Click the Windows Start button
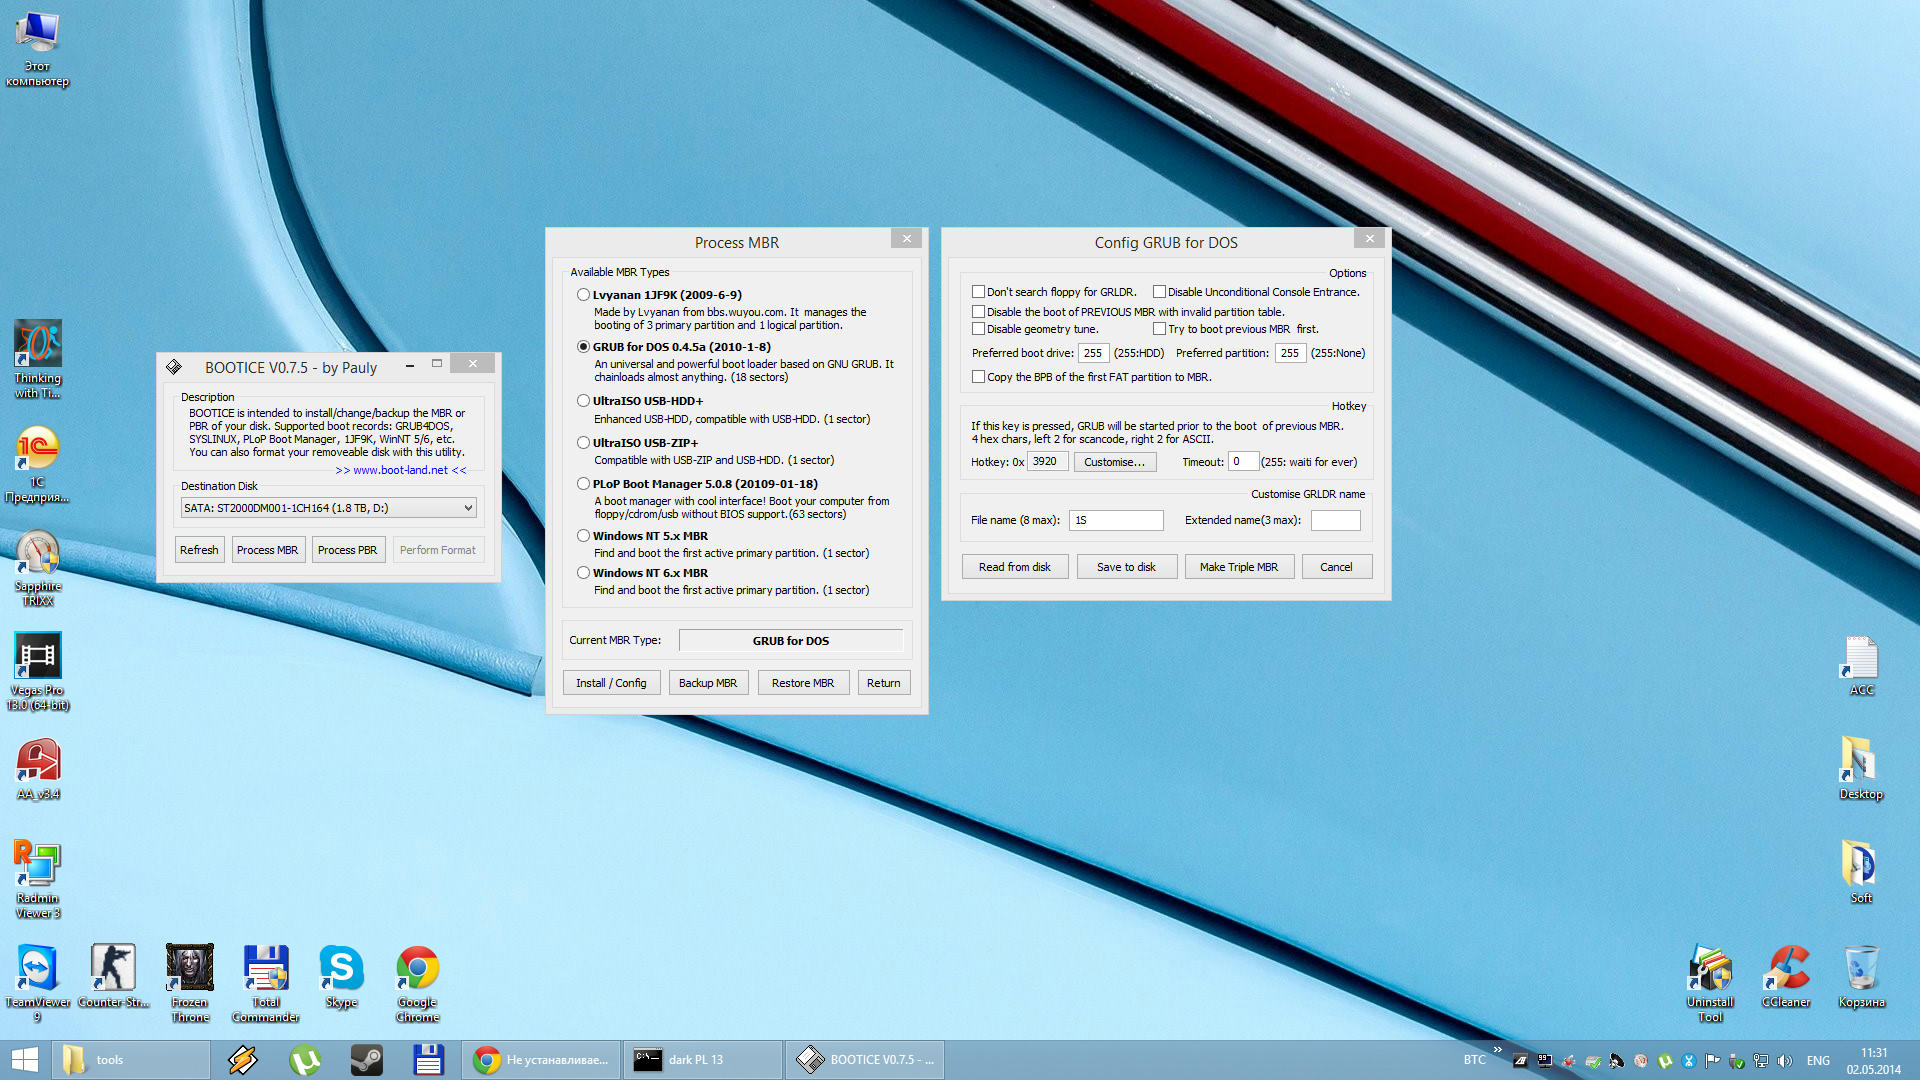This screenshot has width=1920, height=1080. 24,1060
